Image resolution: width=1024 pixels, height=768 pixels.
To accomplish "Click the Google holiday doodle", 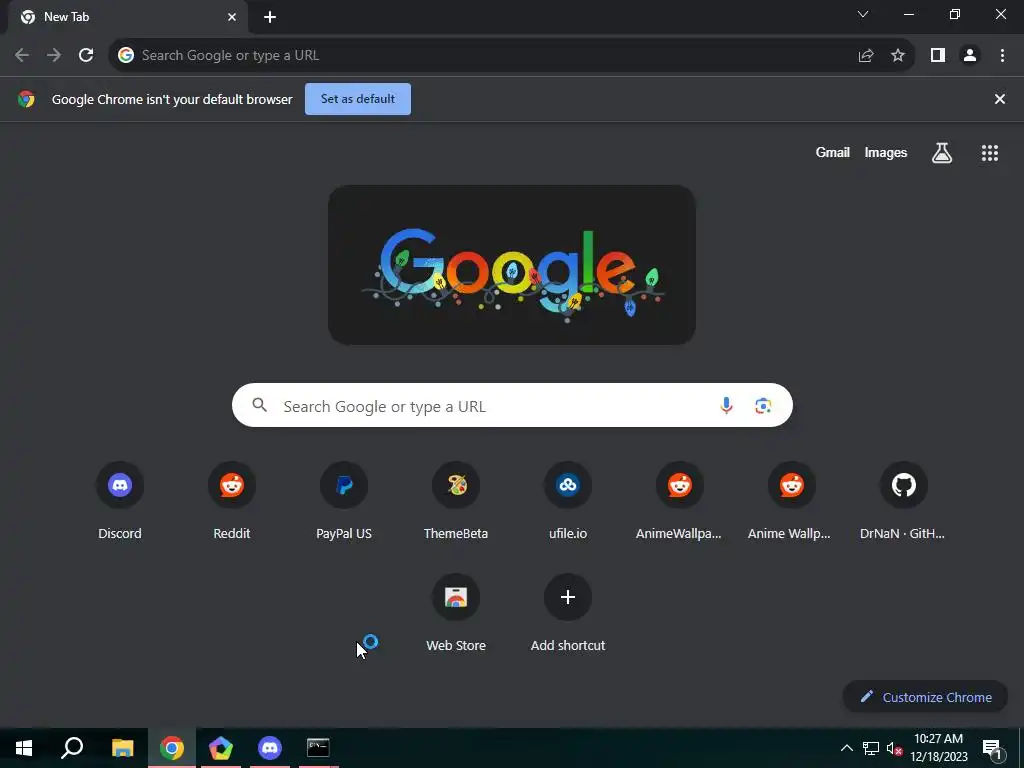I will click(x=512, y=264).
